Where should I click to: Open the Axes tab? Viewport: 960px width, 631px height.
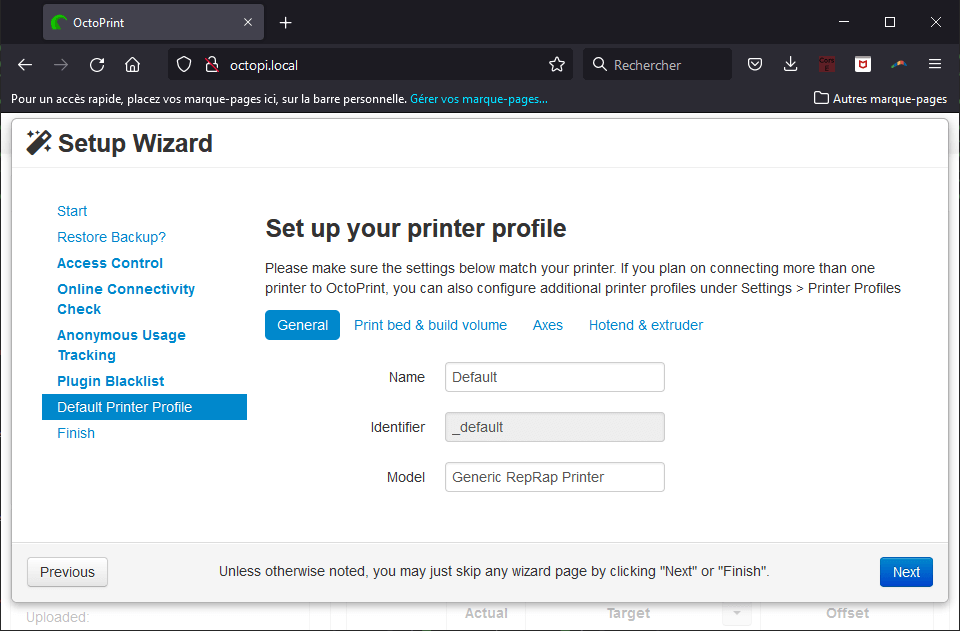coord(547,325)
